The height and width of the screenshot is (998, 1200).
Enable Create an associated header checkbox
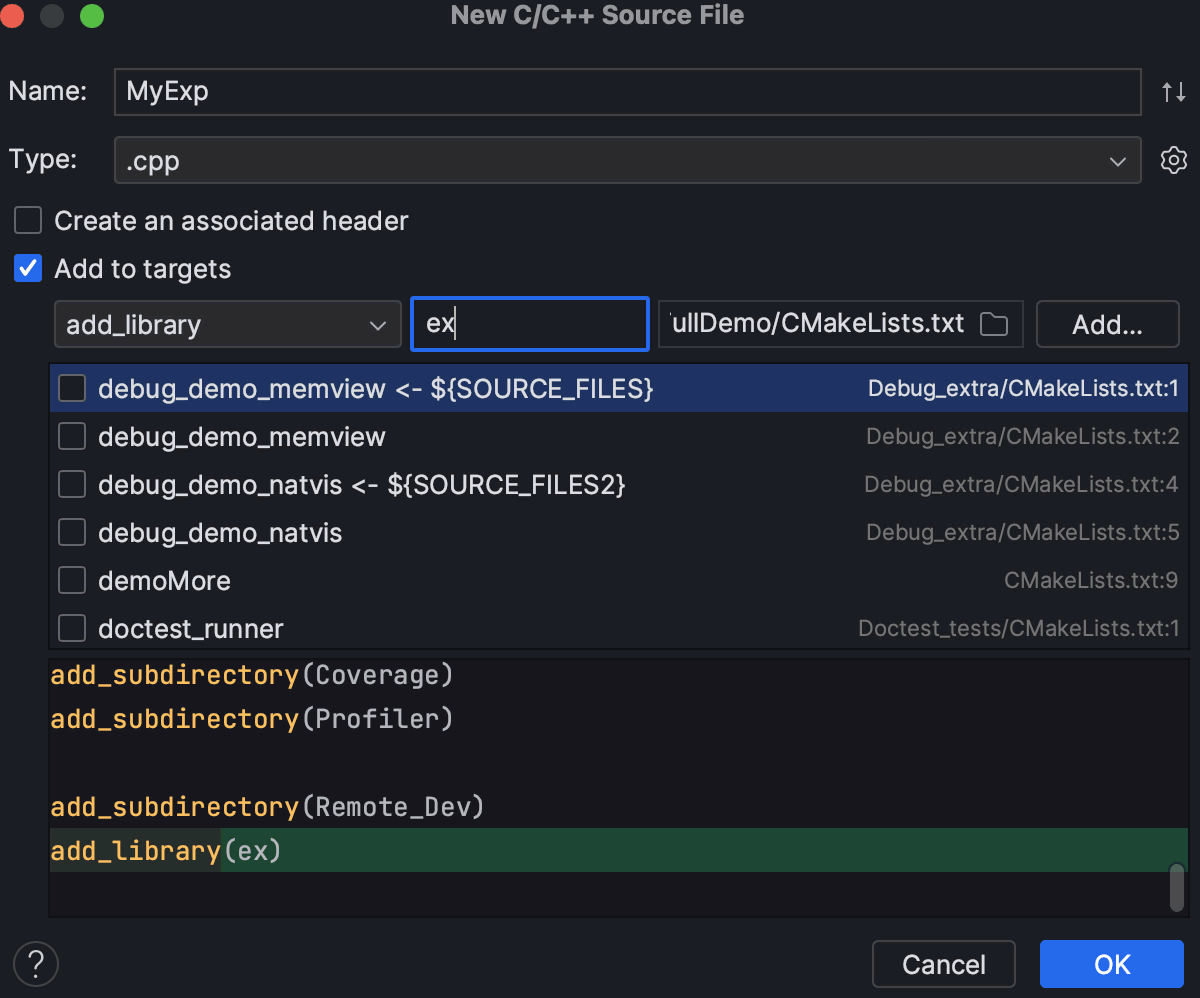(x=28, y=220)
